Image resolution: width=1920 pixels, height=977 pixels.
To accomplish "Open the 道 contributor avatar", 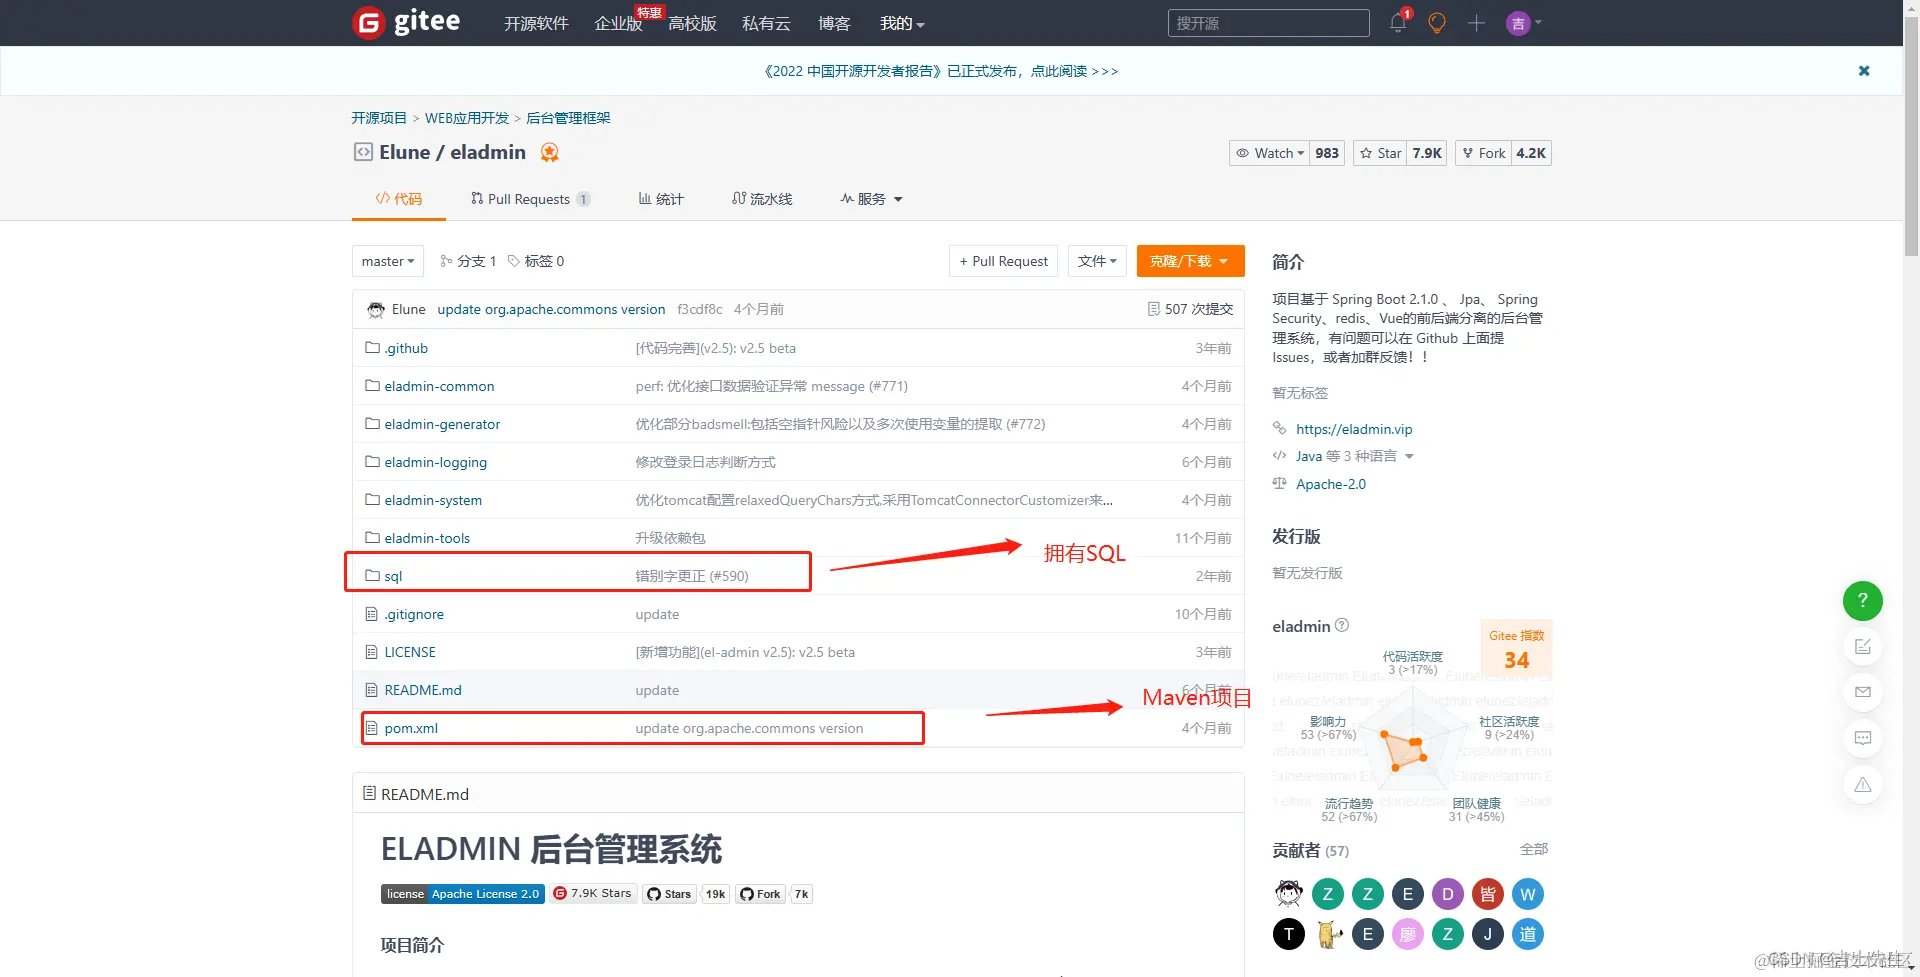I will (x=1527, y=934).
